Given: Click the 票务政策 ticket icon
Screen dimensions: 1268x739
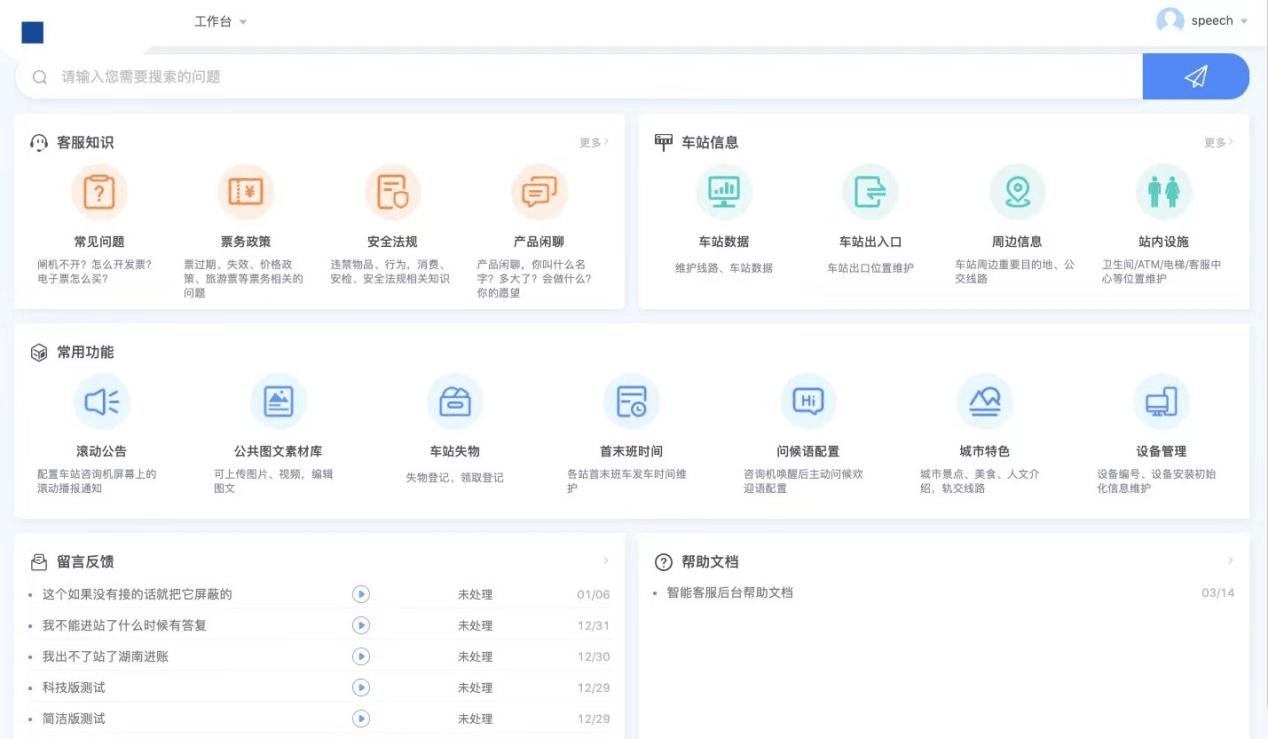Looking at the screenshot, I should pyautogui.click(x=245, y=192).
